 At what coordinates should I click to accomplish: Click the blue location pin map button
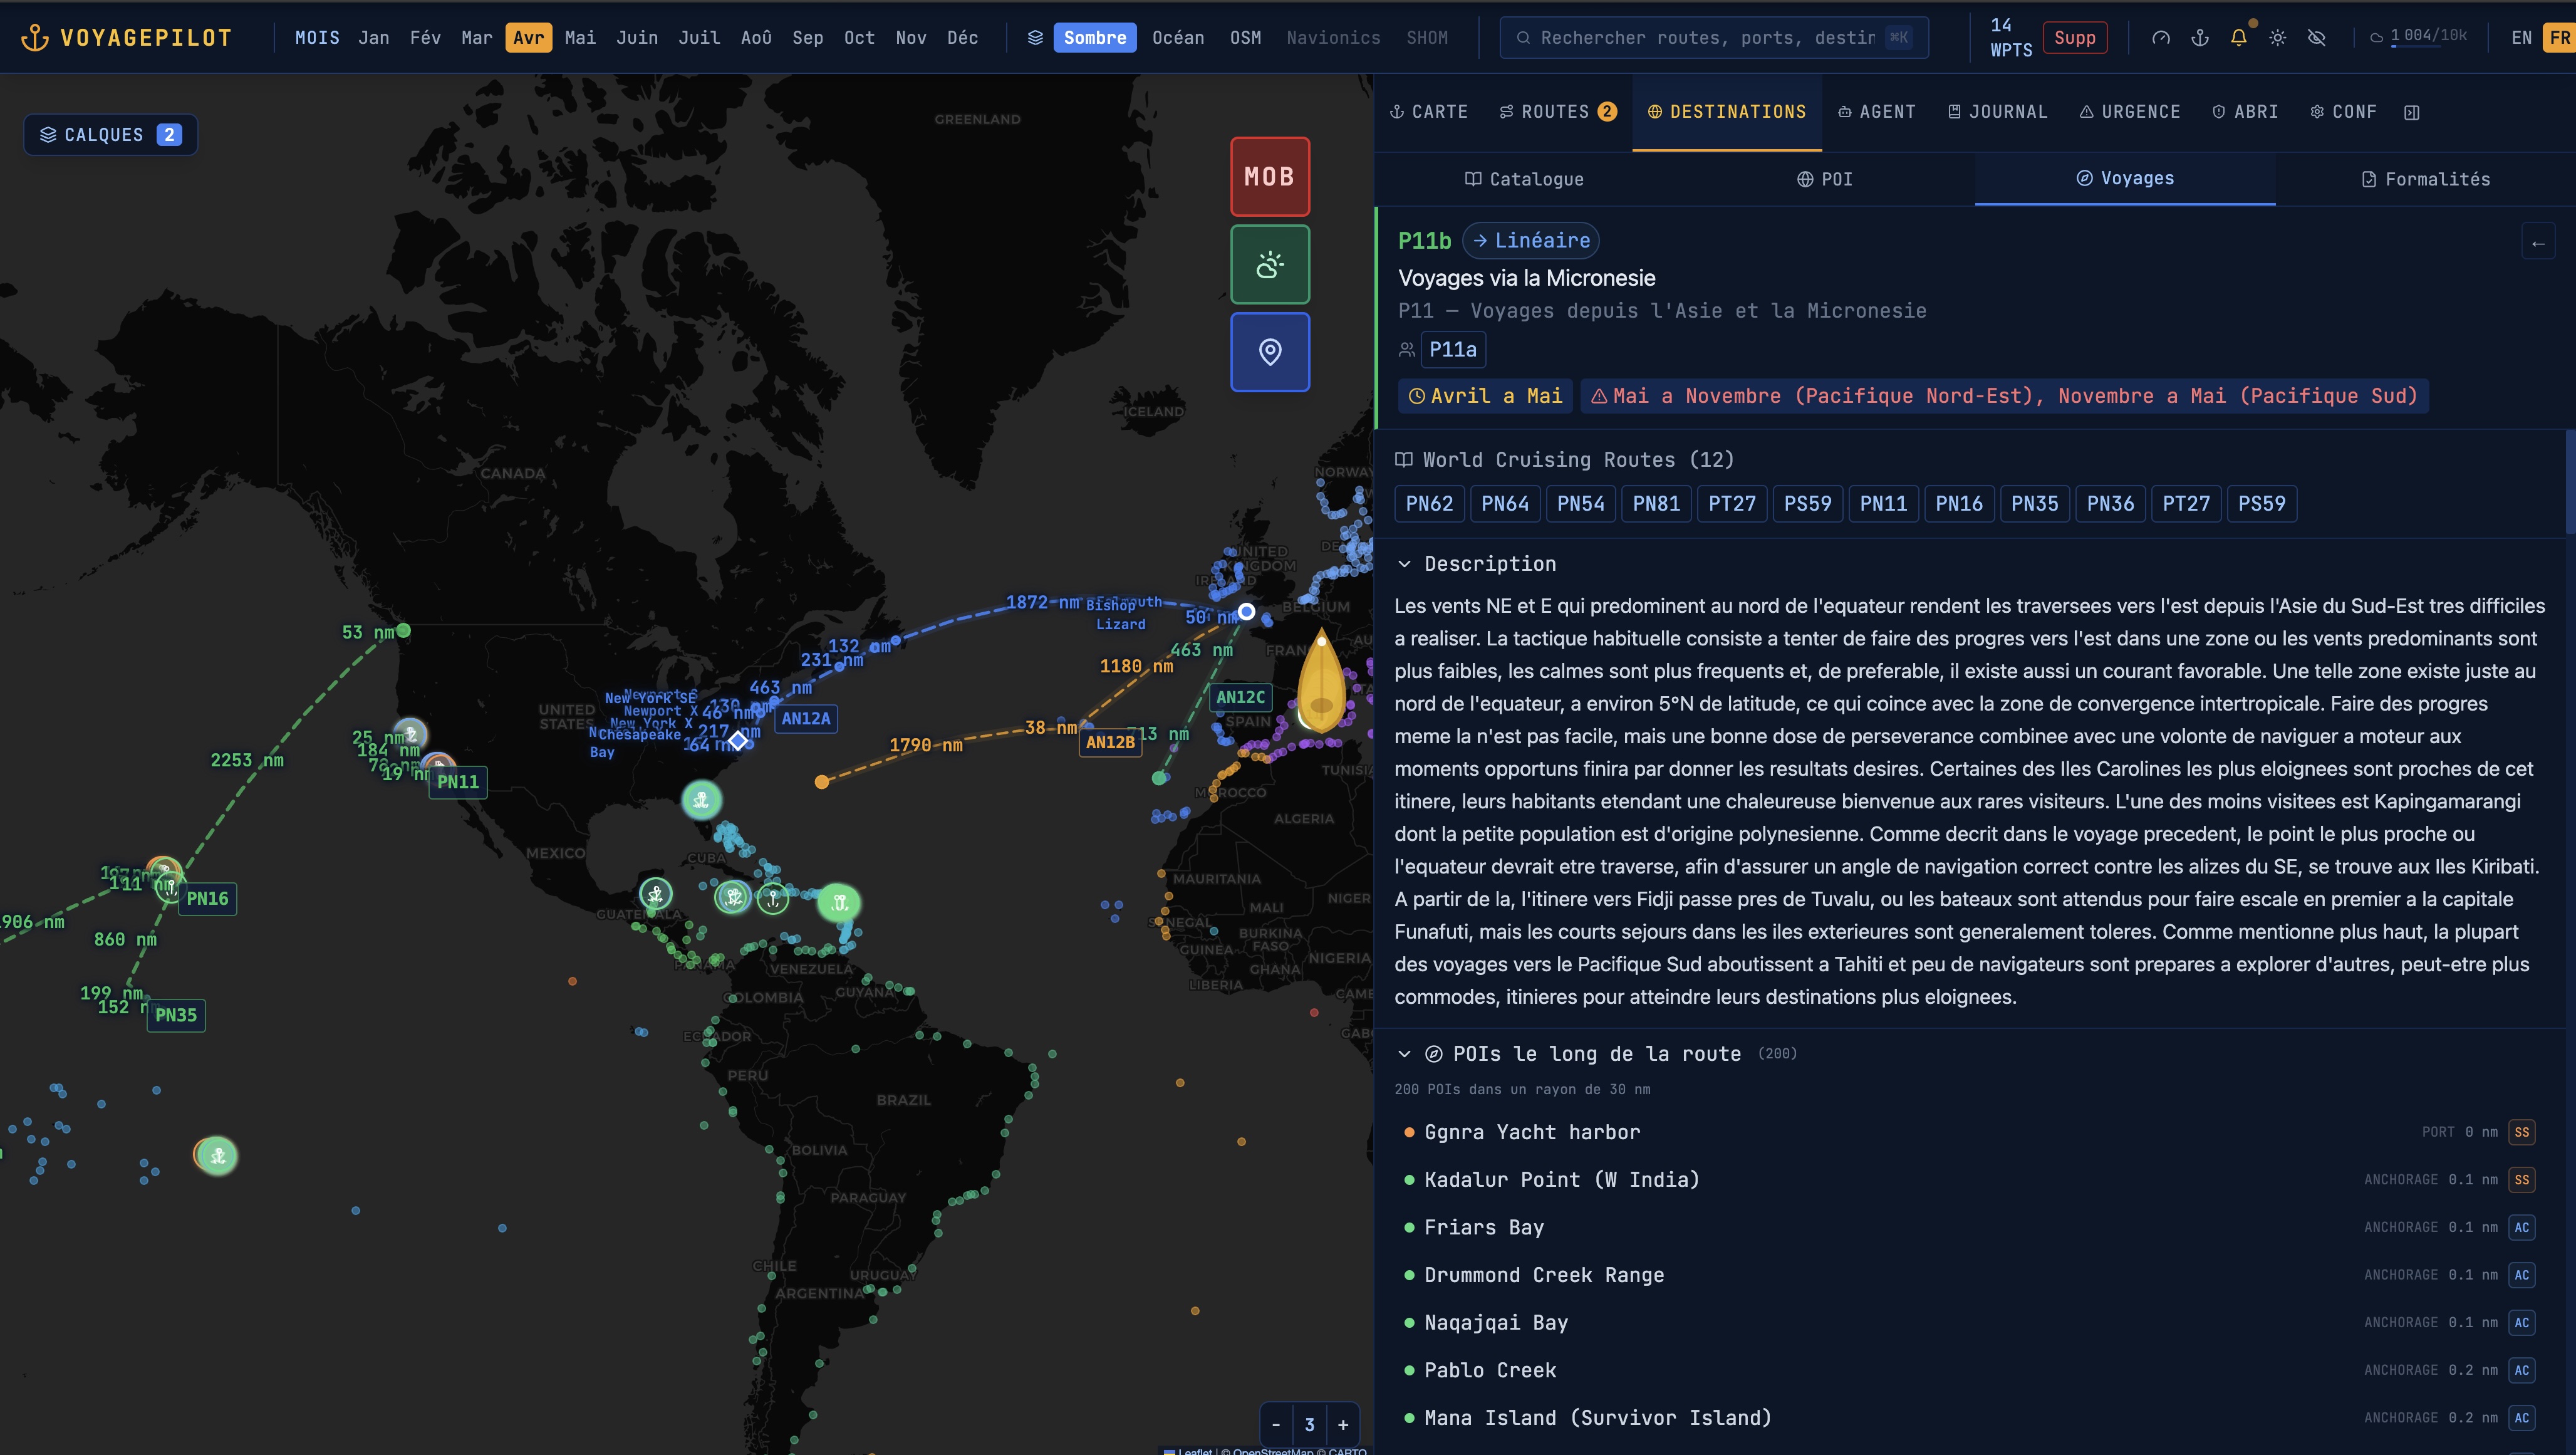pyautogui.click(x=1269, y=352)
